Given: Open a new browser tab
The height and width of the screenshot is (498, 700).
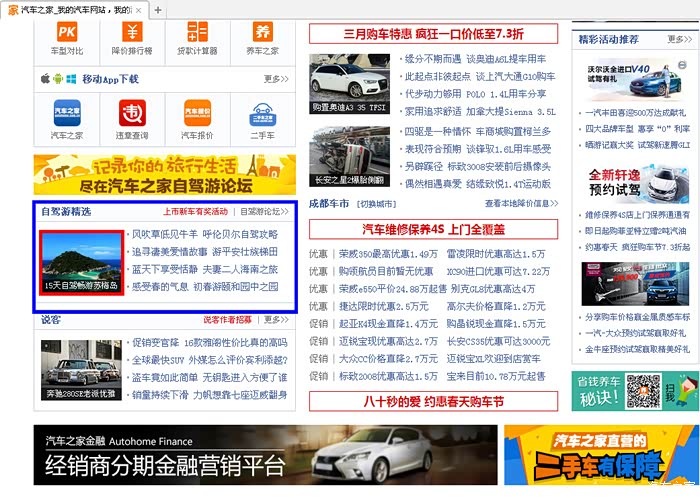Looking at the screenshot, I should pos(158,9).
